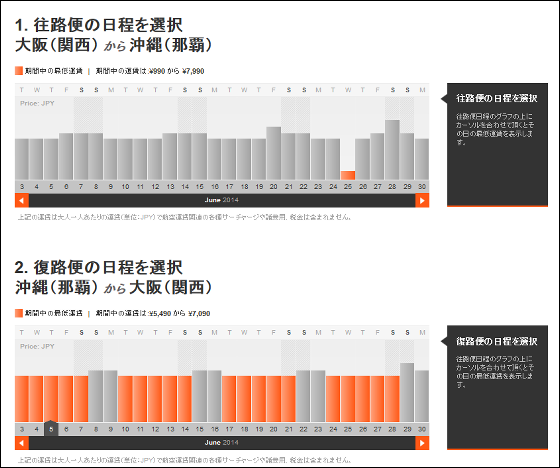Select outbound fare bar for June 20
Viewport: 560px width, 468px height.
[274, 153]
